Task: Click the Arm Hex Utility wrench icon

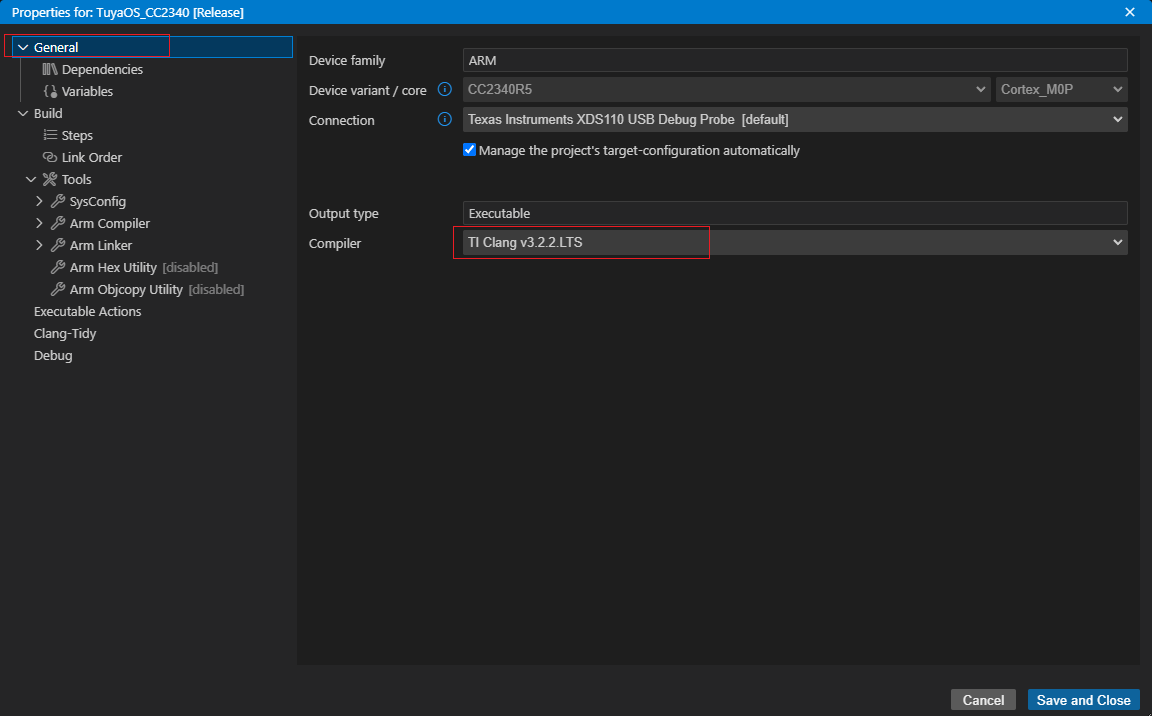Action: (x=58, y=267)
